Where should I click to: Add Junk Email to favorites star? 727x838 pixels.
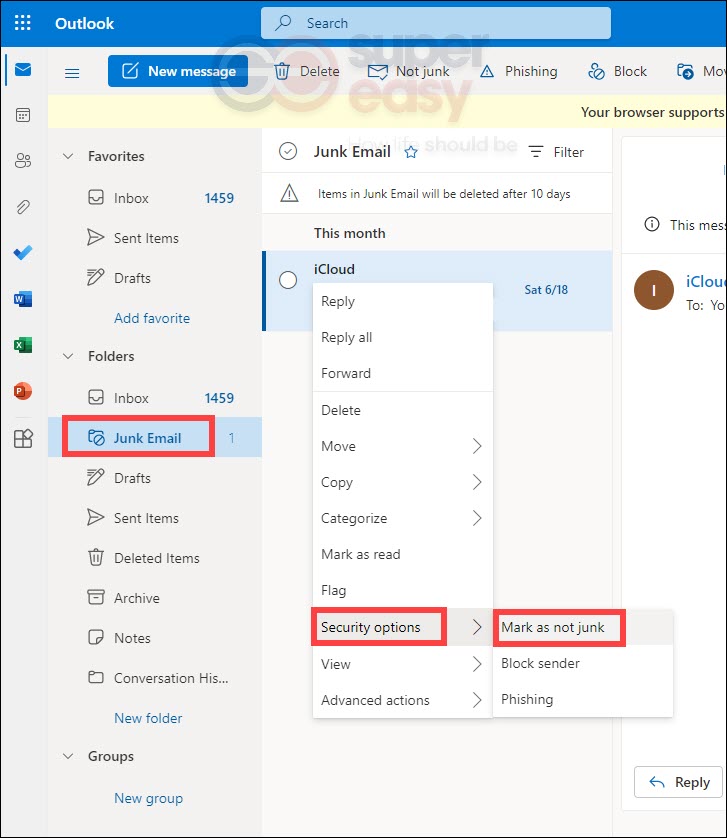[x=411, y=152]
